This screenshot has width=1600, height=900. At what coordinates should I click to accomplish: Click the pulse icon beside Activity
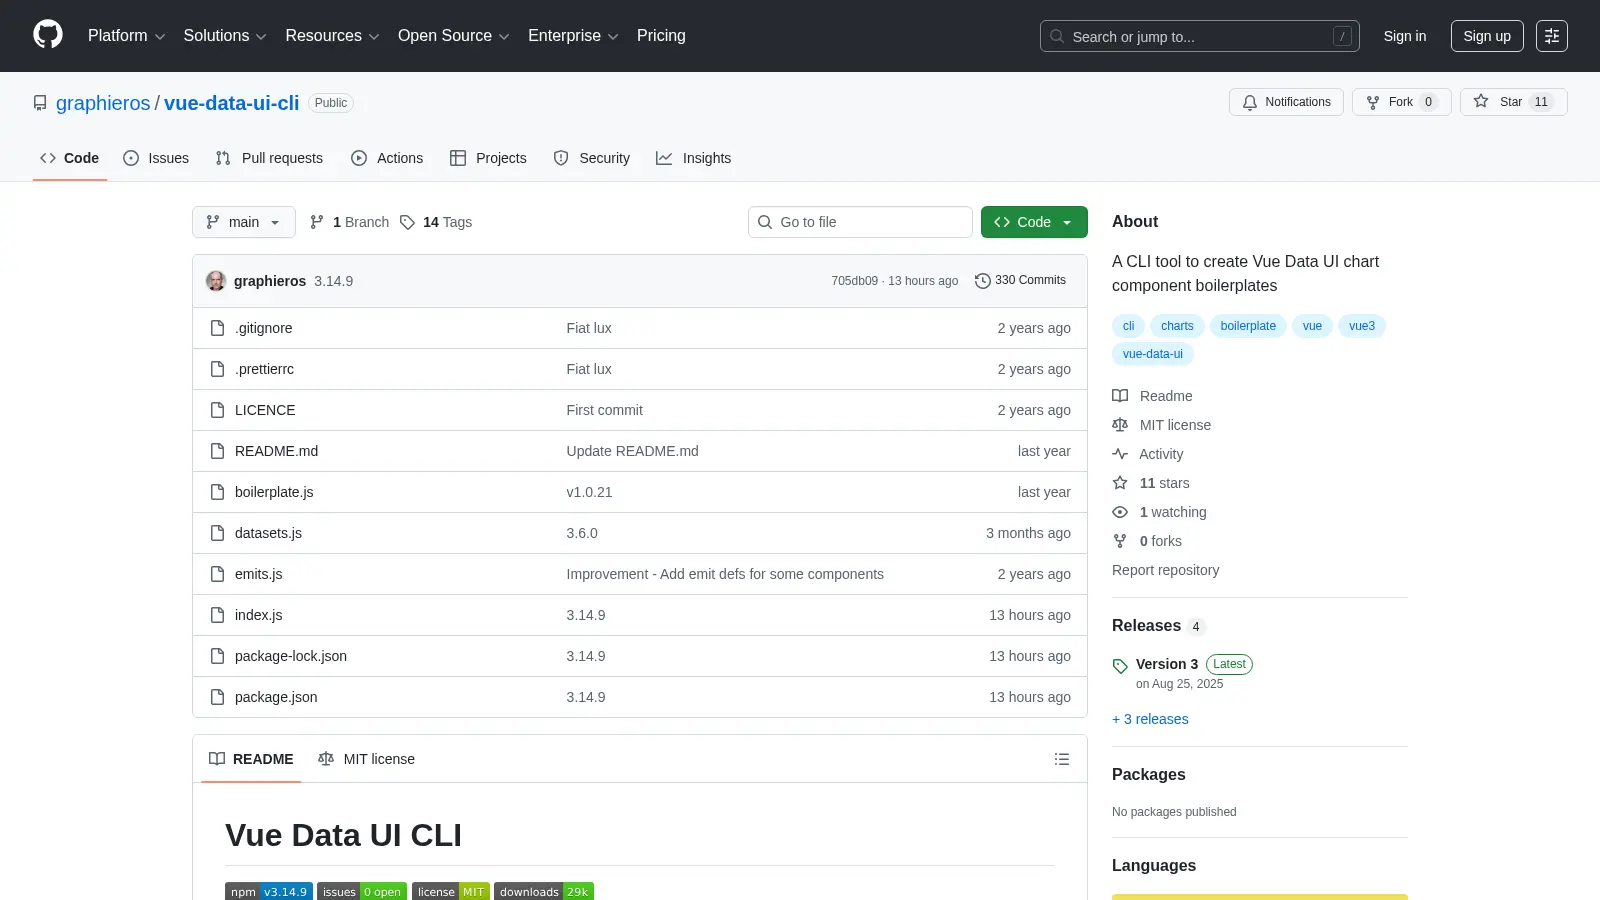(x=1120, y=454)
